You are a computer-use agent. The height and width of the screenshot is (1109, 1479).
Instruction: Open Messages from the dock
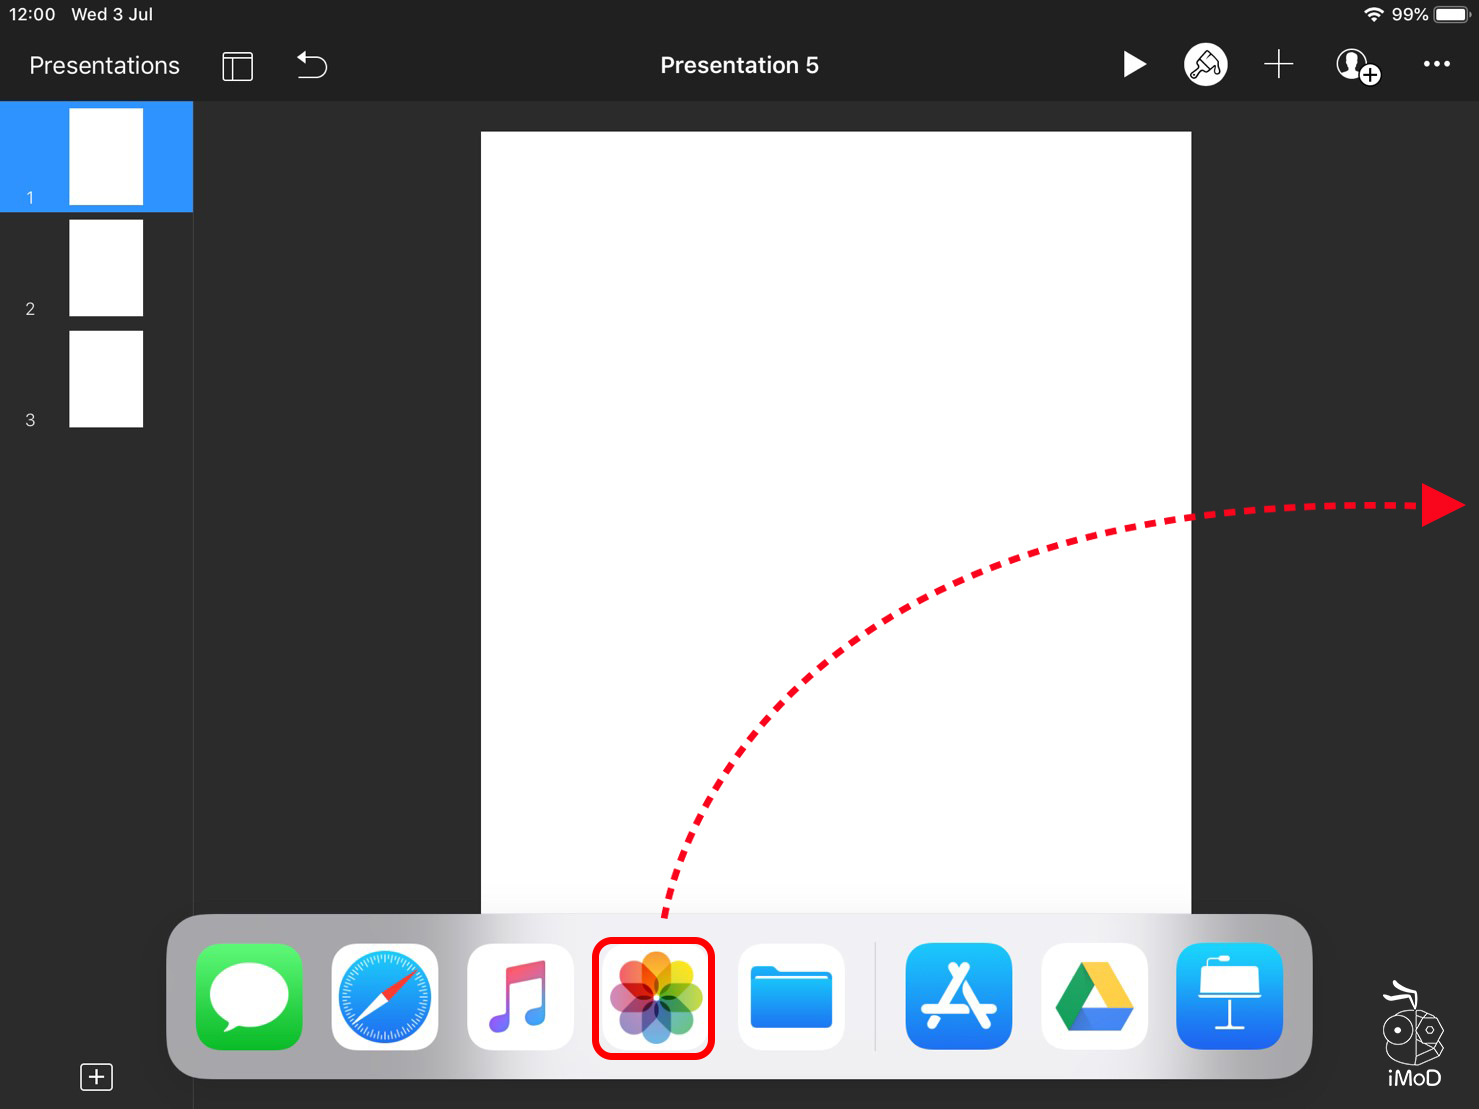(249, 997)
